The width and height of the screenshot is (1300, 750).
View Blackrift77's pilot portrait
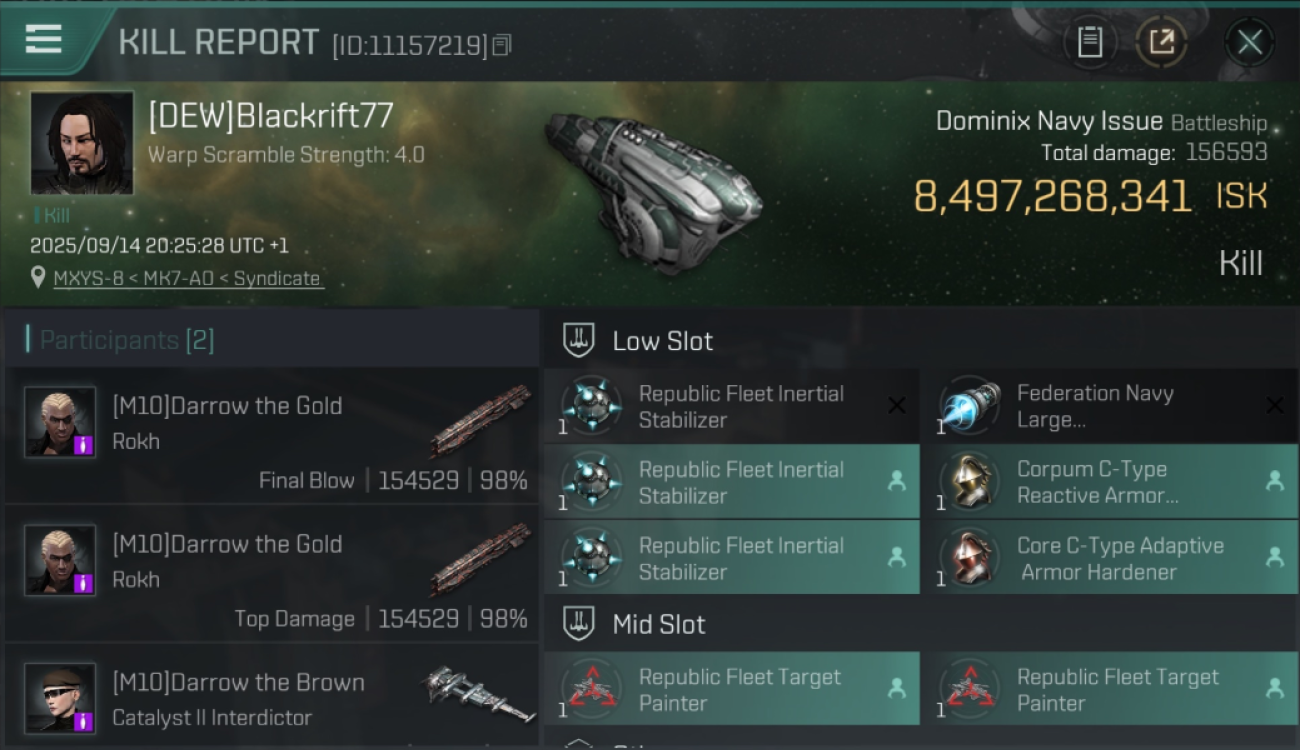pyautogui.click(x=81, y=142)
